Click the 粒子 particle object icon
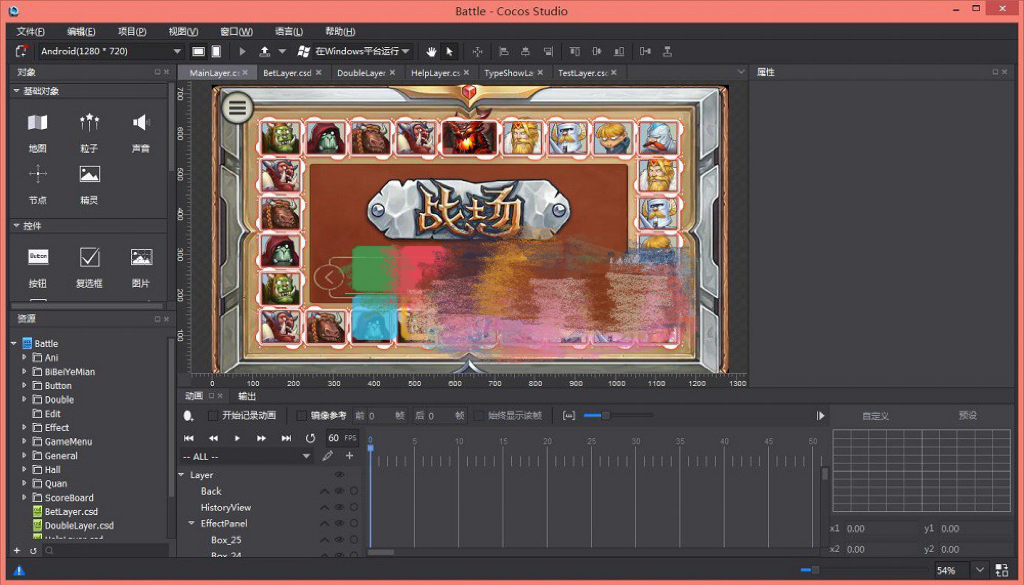This screenshot has height=585, width=1024. coord(90,123)
